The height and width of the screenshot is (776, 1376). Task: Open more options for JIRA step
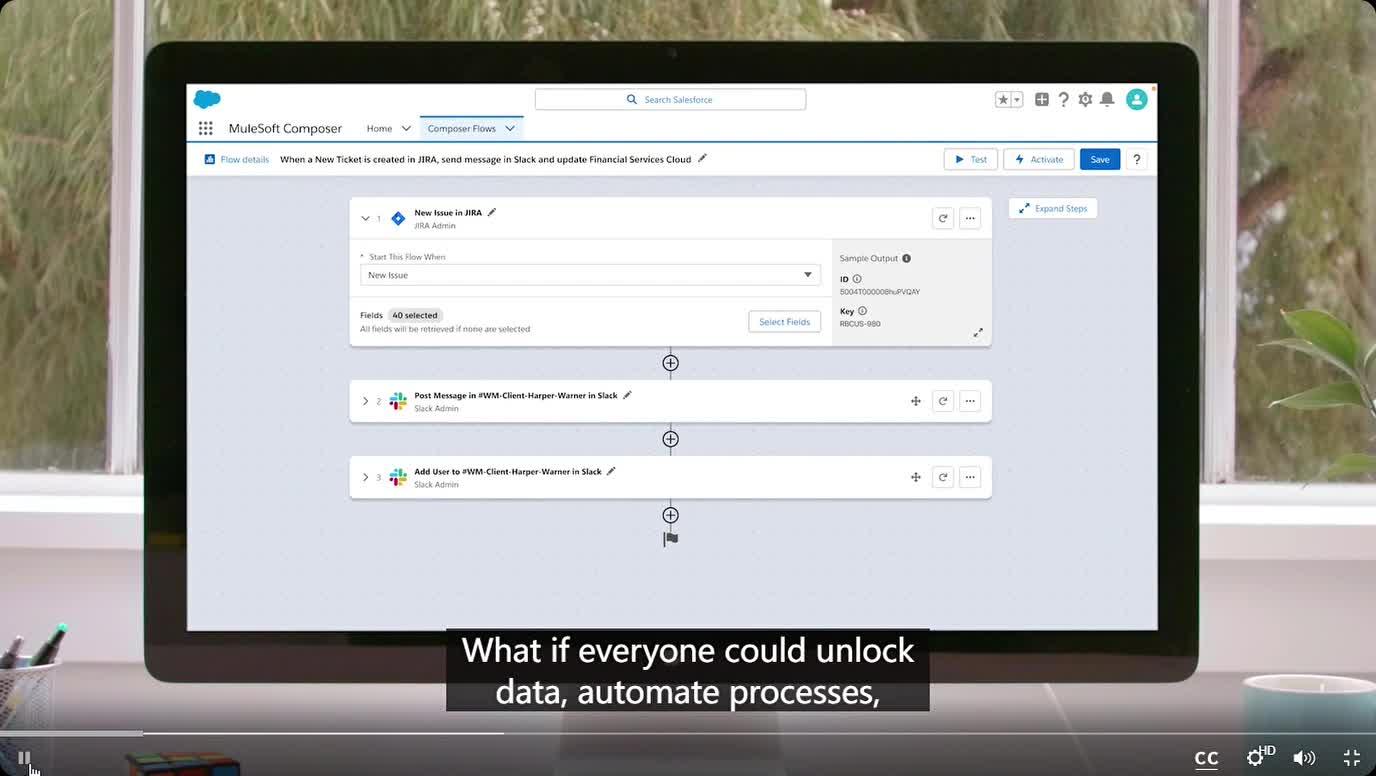[970, 218]
